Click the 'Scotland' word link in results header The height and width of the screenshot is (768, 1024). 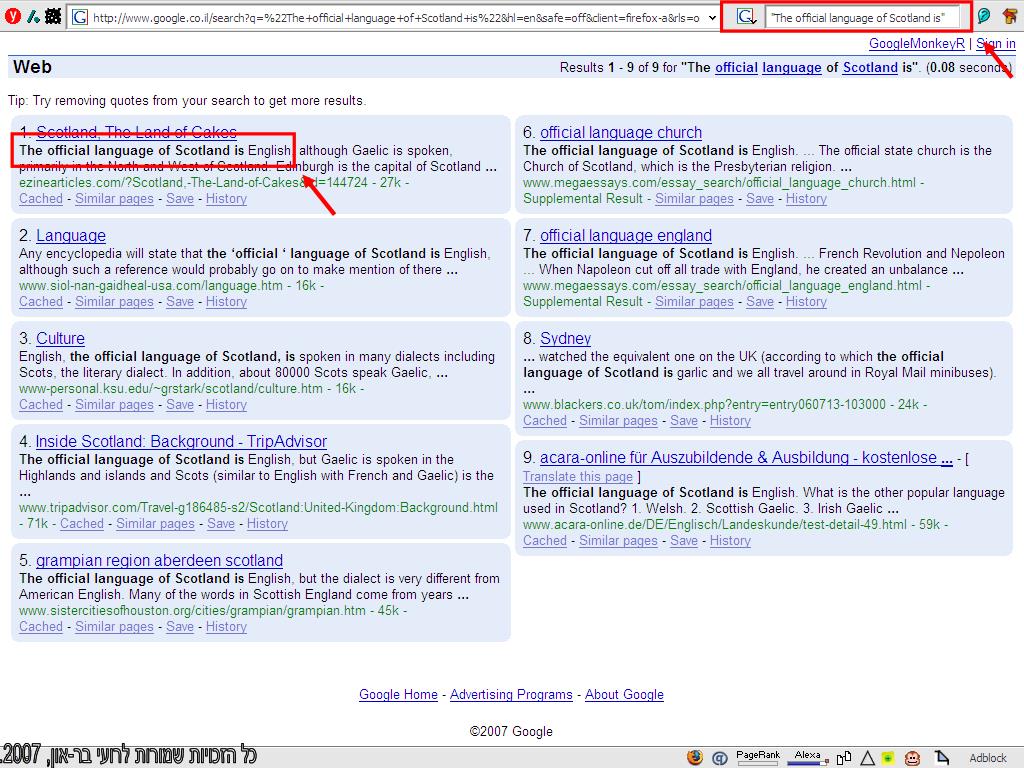870,67
